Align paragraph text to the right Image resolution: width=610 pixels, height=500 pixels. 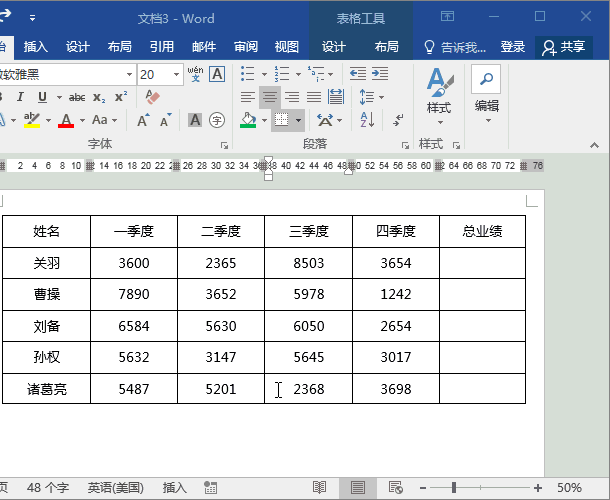point(292,97)
